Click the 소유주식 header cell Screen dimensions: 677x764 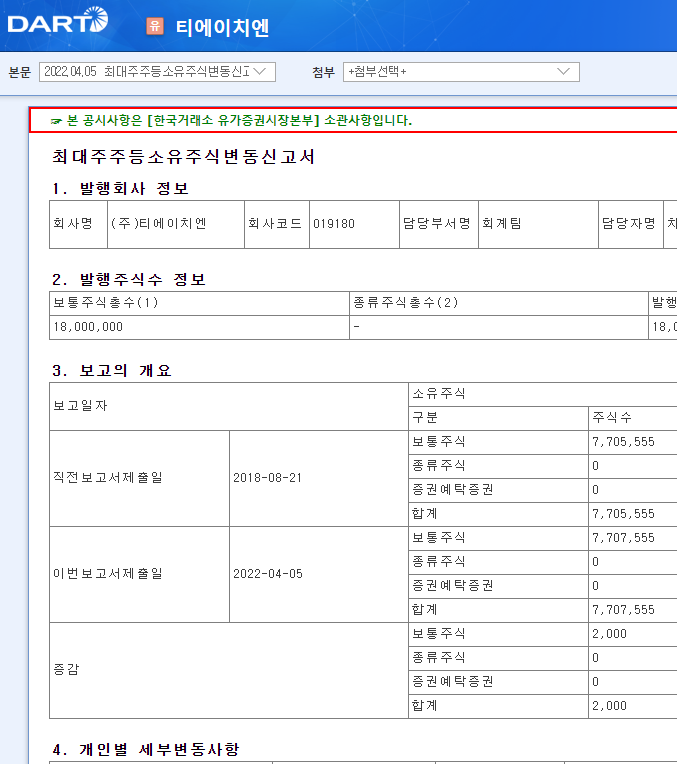click(x=542, y=394)
